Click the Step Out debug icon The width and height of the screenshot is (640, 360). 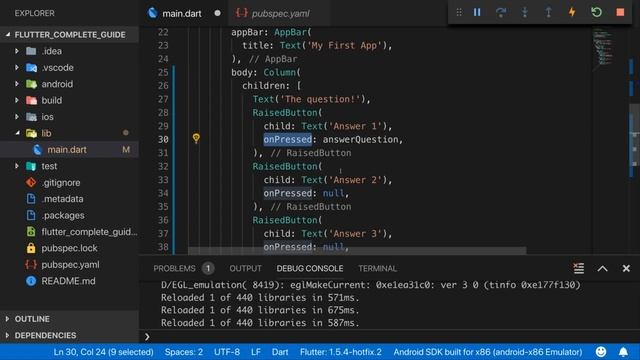[548, 13]
